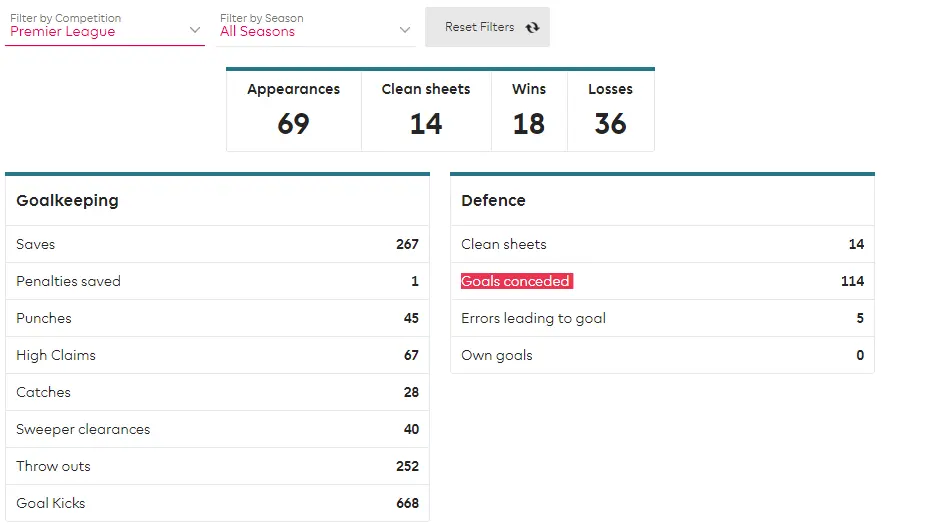Click the Goal Kicks row
The height and width of the screenshot is (530, 936).
(x=217, y=503)
